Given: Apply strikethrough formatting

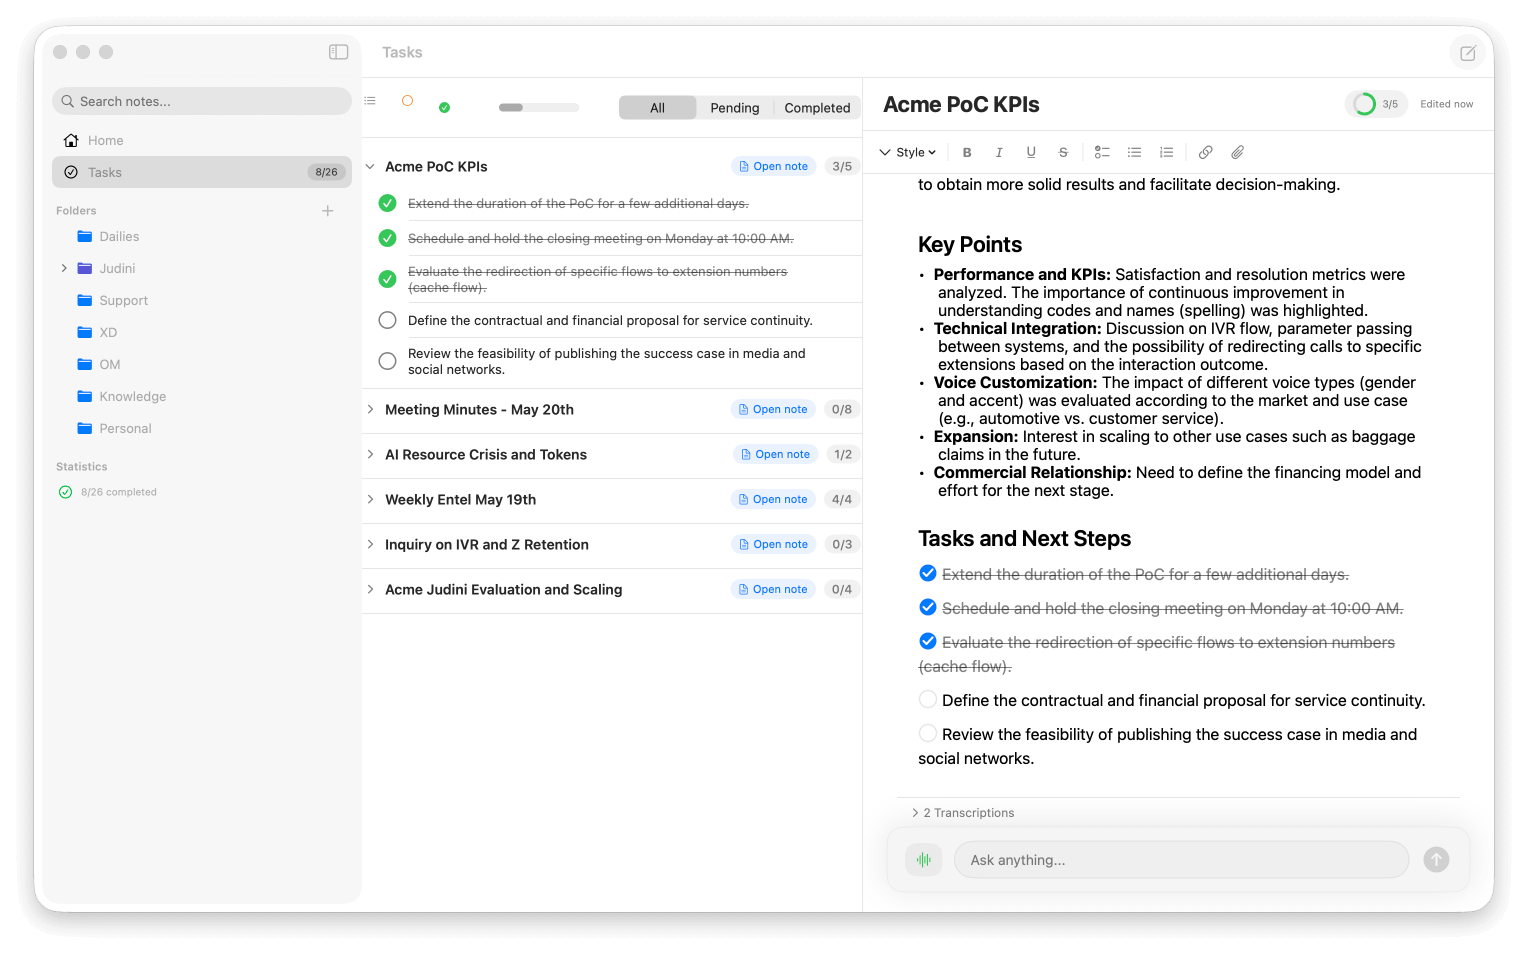Looking at the screenshot, I should [x=1063, y=152].
